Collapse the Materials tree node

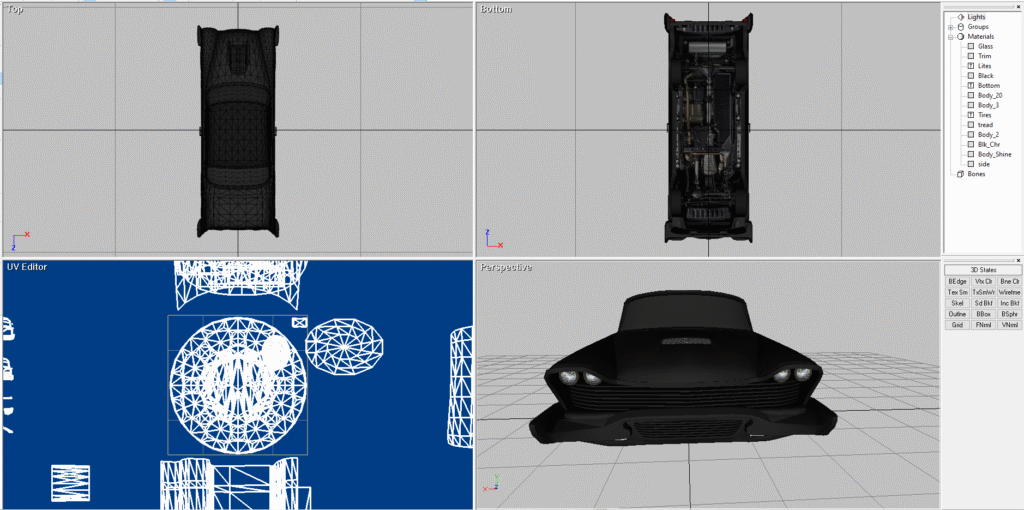pyautogui.click(x=950, y=37)
